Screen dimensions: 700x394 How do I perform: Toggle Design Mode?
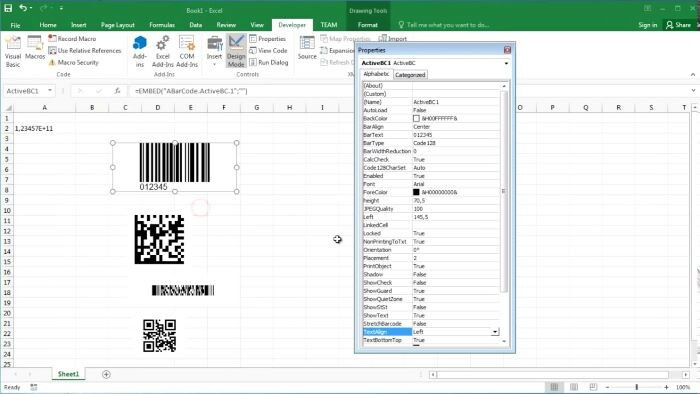[x=236, y=51]
